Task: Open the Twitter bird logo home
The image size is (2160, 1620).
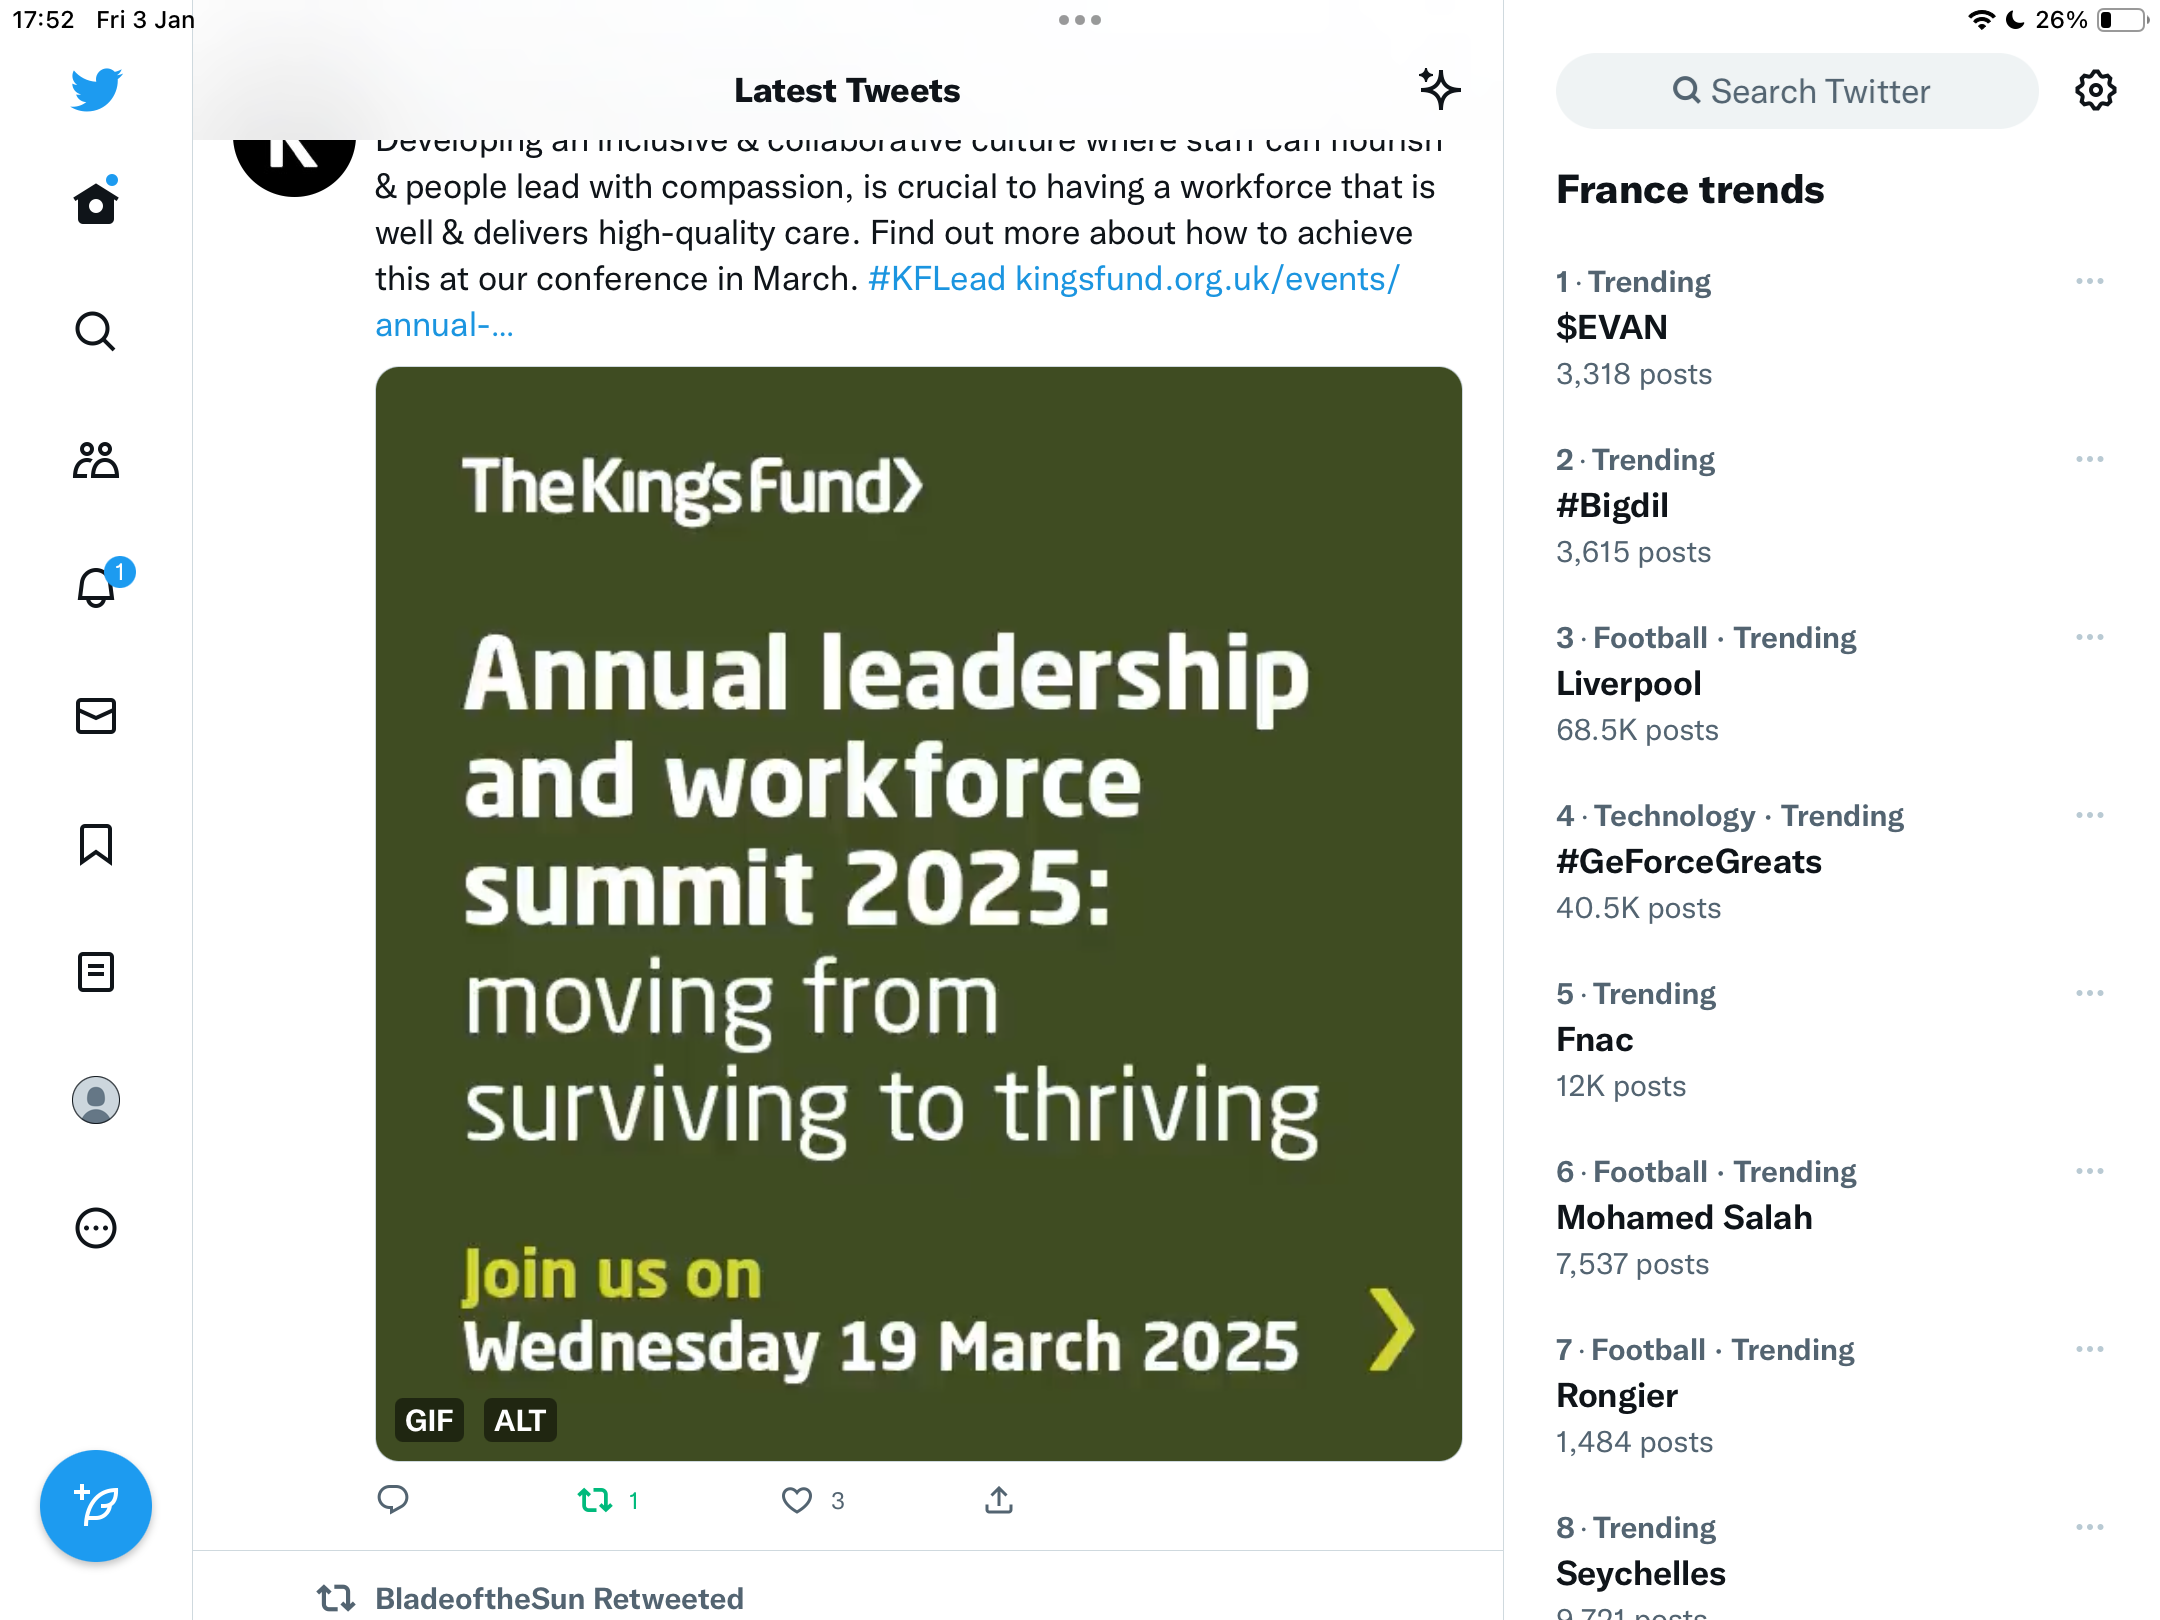Action: coord(96,90)
